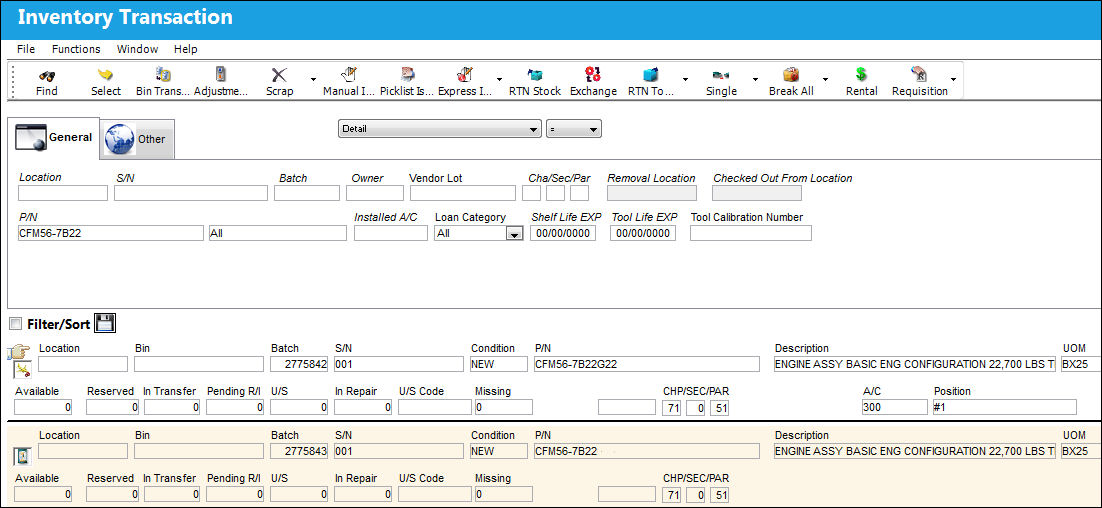
Task: Enable the Filter/Sort checkbox
Action: 15,323
